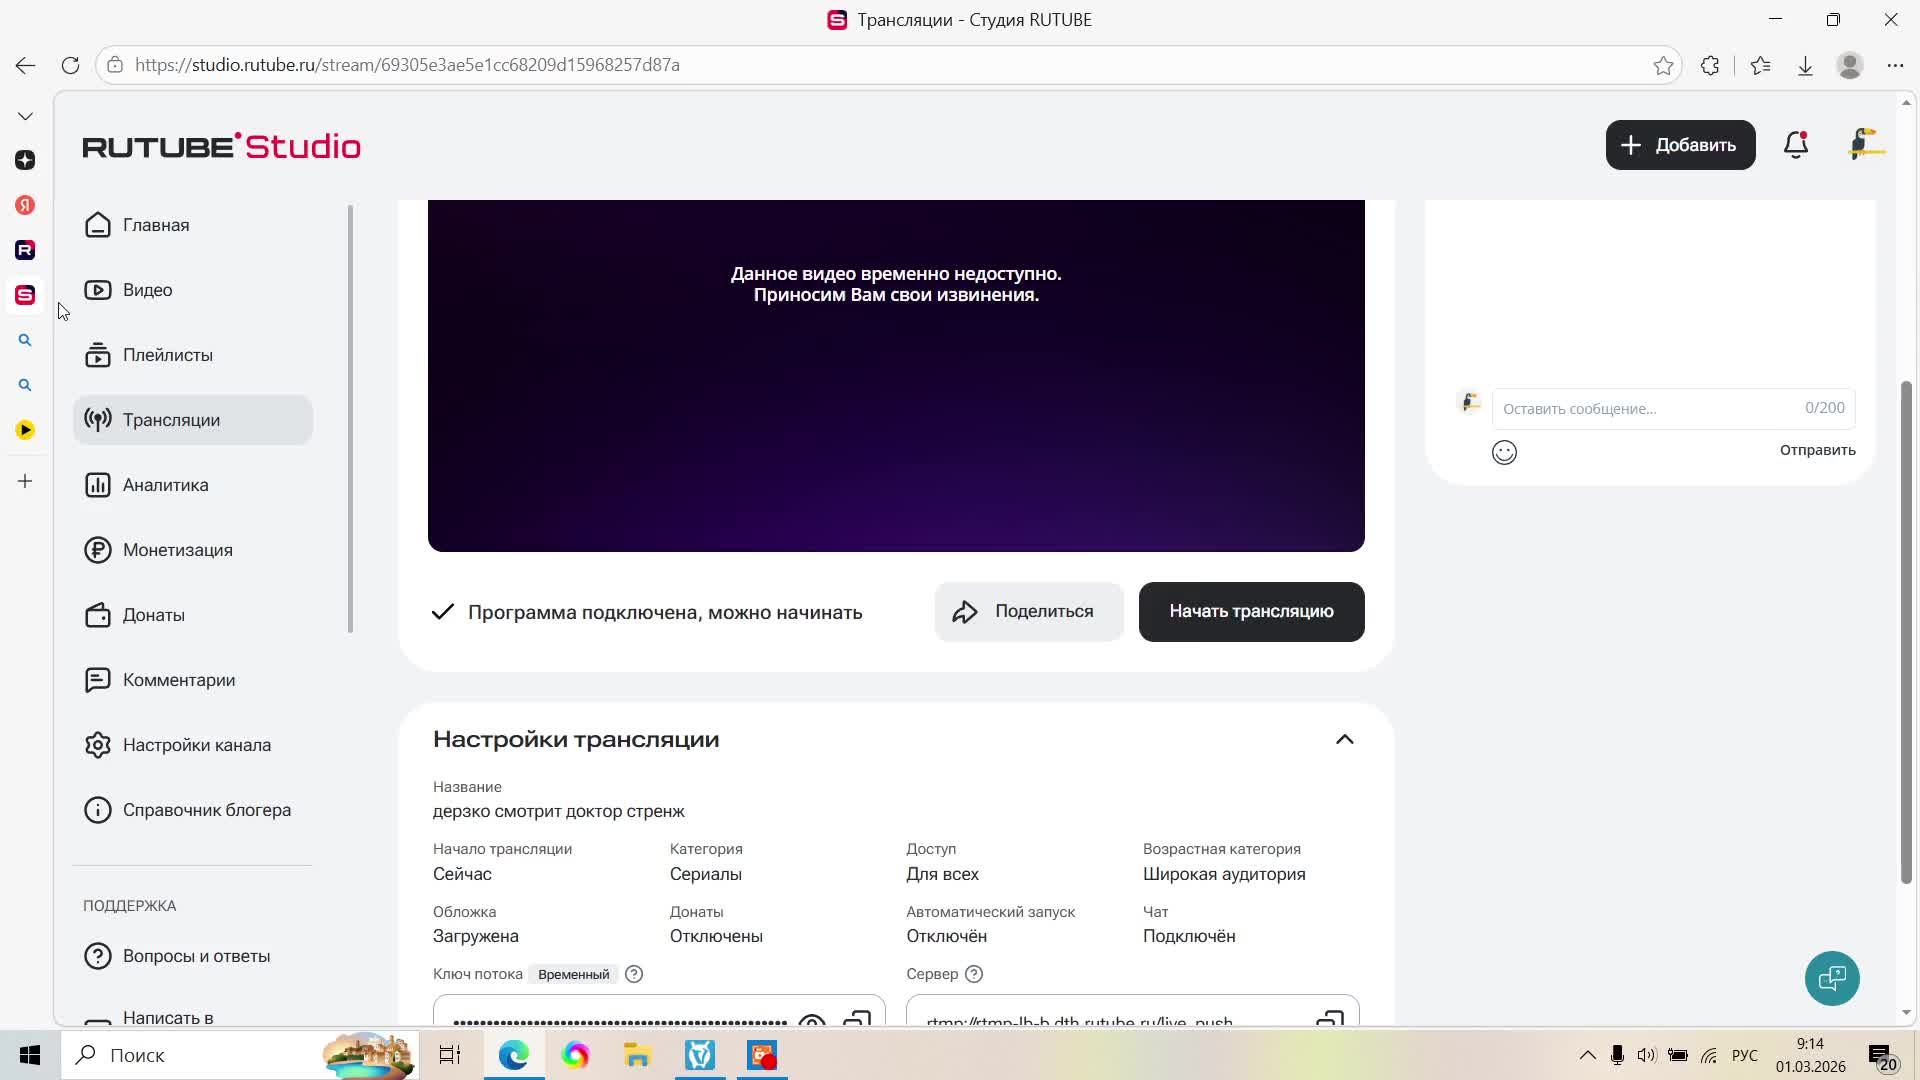The height and width of the screenshot is (1080, 1920).
Task: Reveal the stream key with the eye icon
Action: click(x=812, y=1020)
